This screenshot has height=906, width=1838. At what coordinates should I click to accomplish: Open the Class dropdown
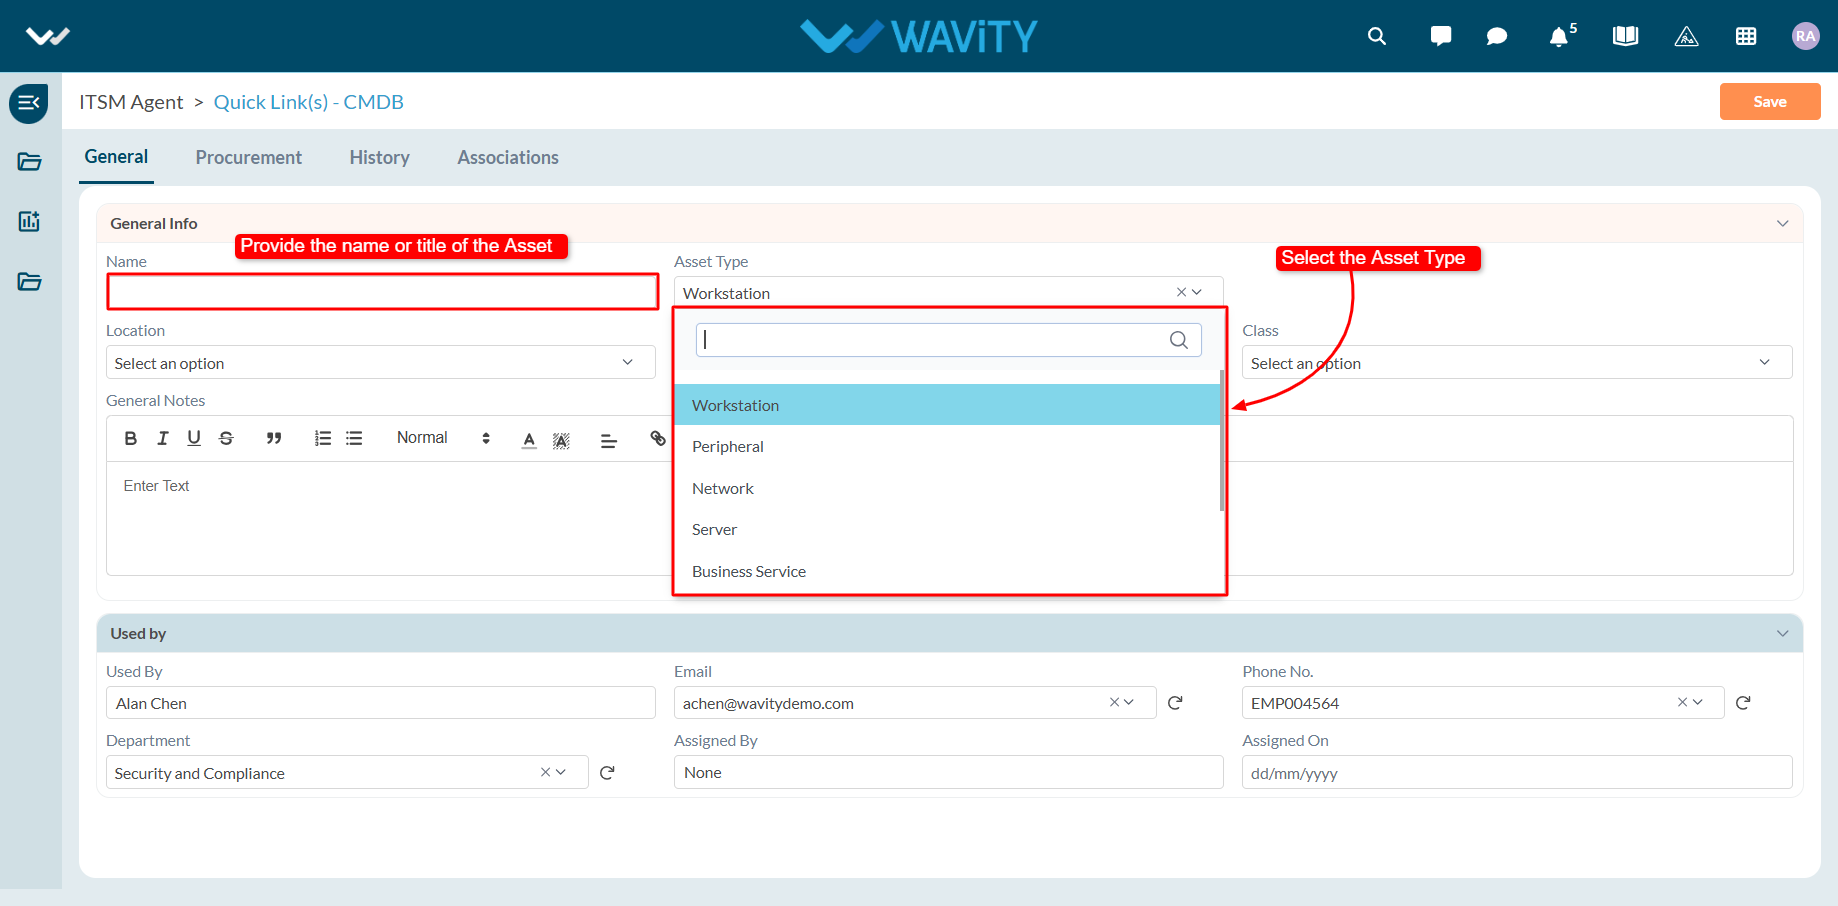pos(1516,362)
